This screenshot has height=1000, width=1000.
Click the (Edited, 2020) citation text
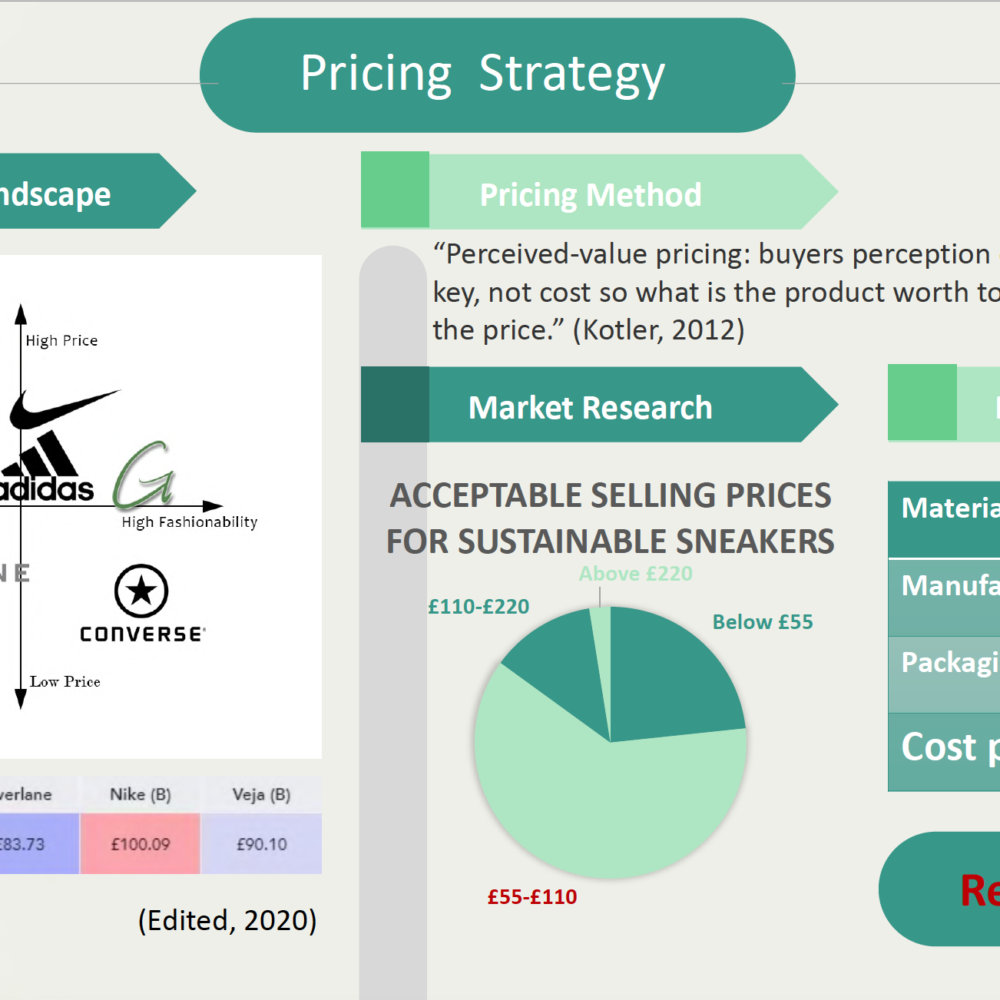[228, 920]
